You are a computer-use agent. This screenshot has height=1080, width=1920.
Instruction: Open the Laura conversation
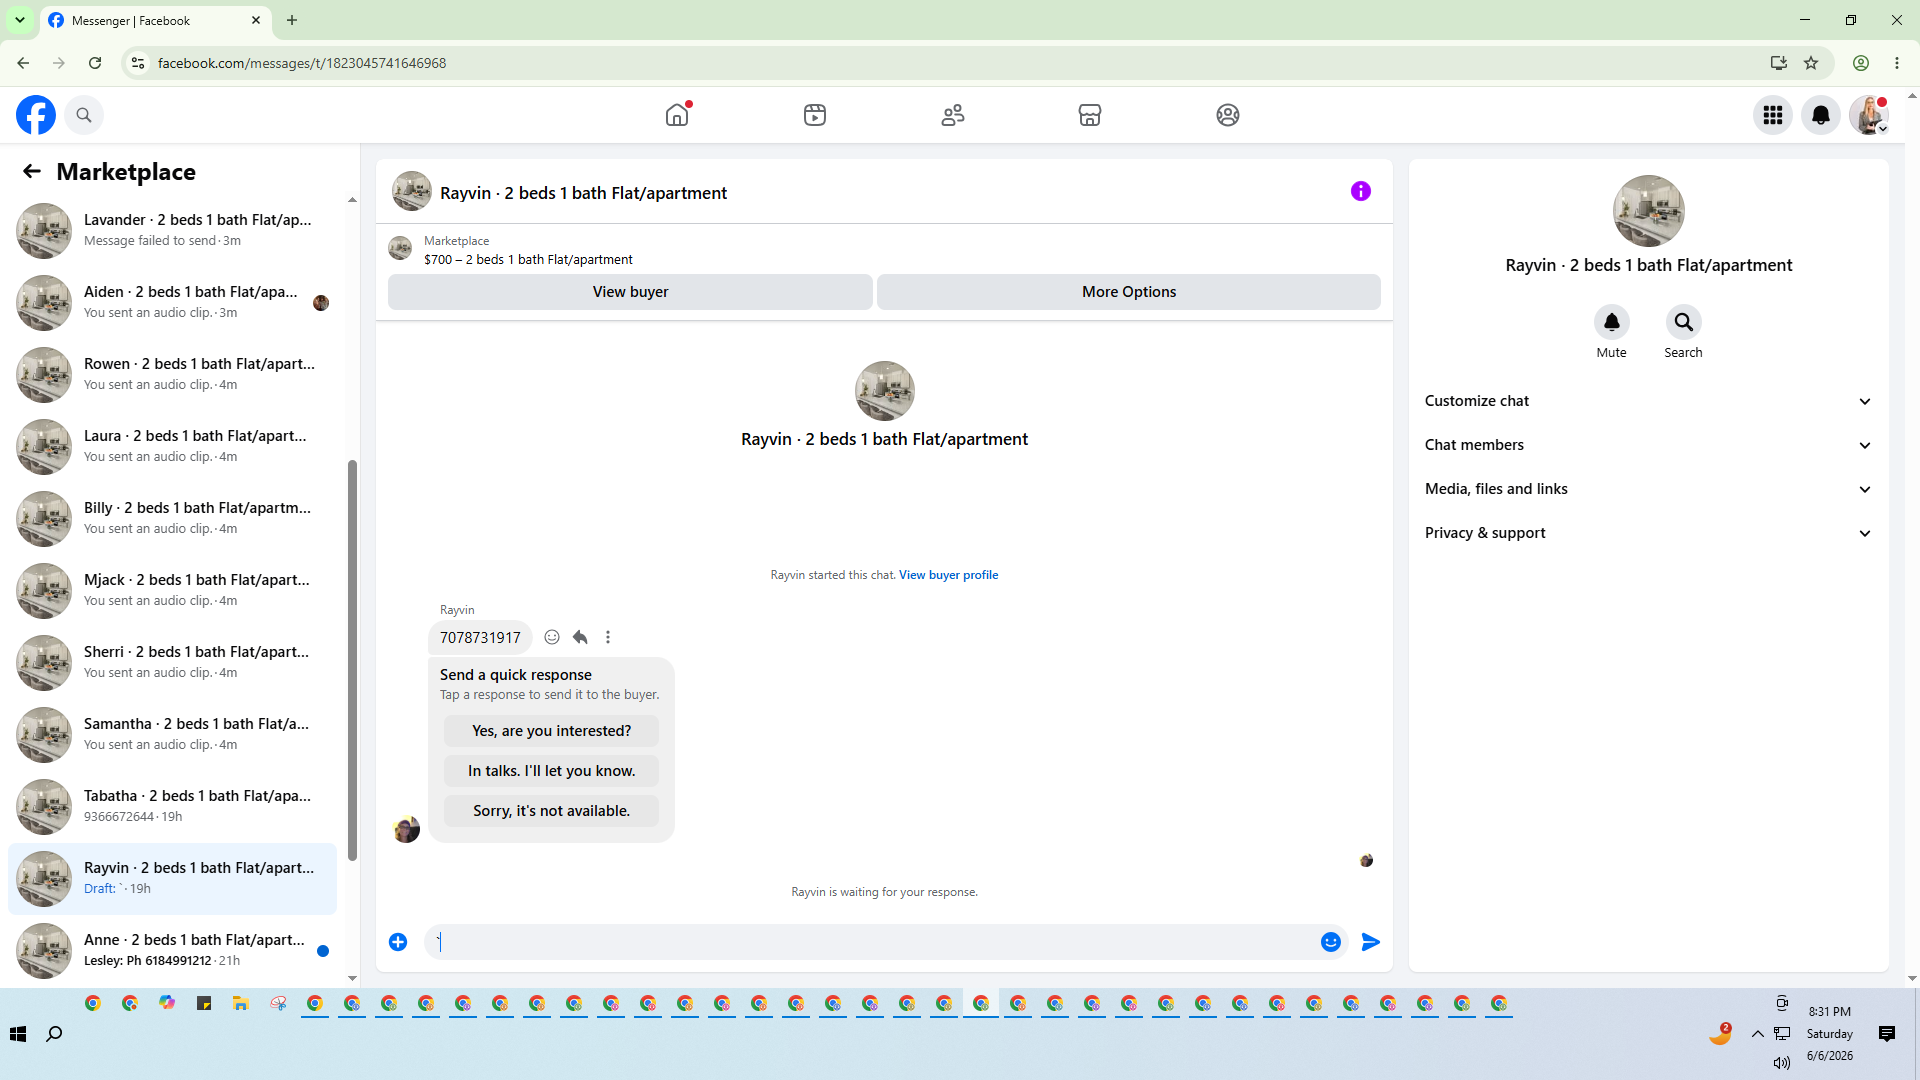click(x=173, y=446)
